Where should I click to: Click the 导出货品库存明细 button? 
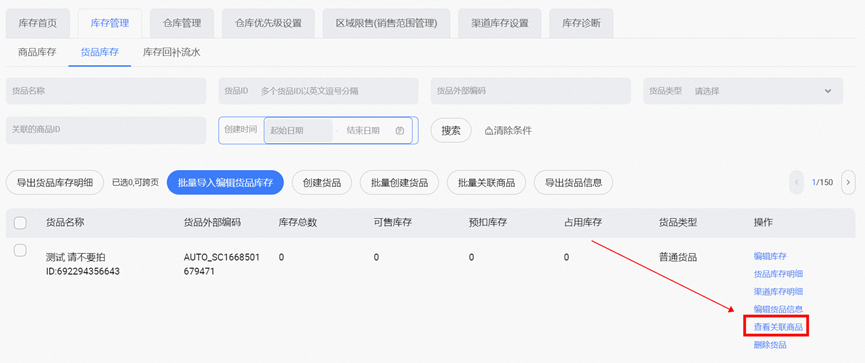coord(55,183)
